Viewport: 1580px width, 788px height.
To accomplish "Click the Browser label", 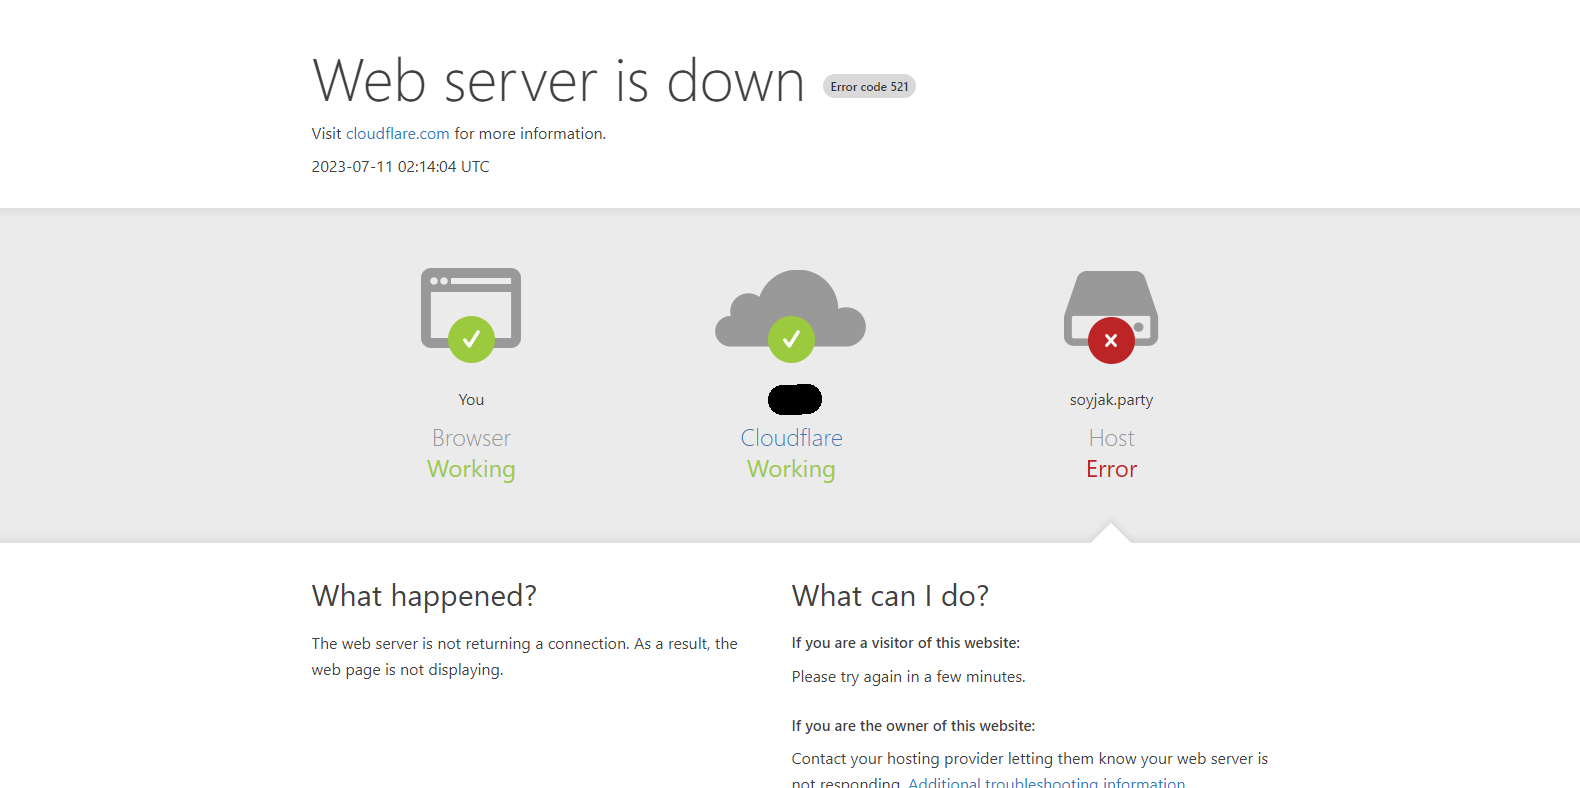I will click(471, 438).
